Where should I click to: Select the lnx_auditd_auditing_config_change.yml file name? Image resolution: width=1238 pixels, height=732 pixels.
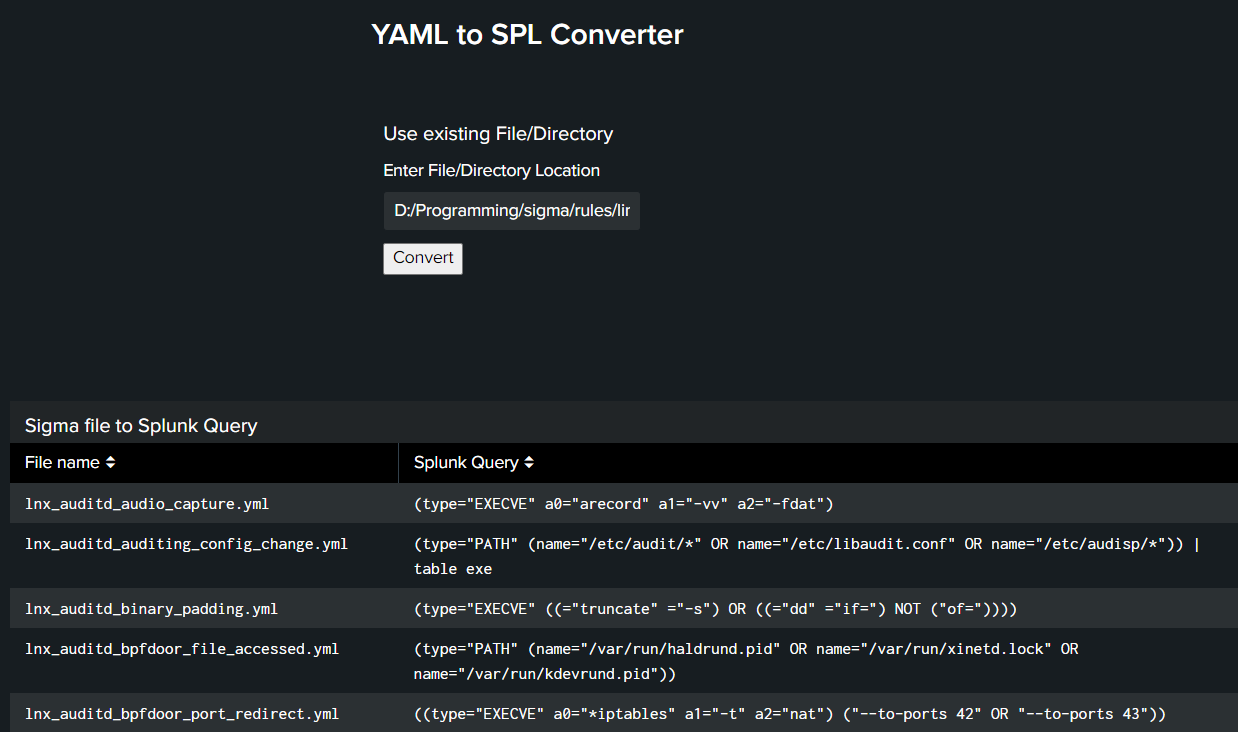pos(186,543)
